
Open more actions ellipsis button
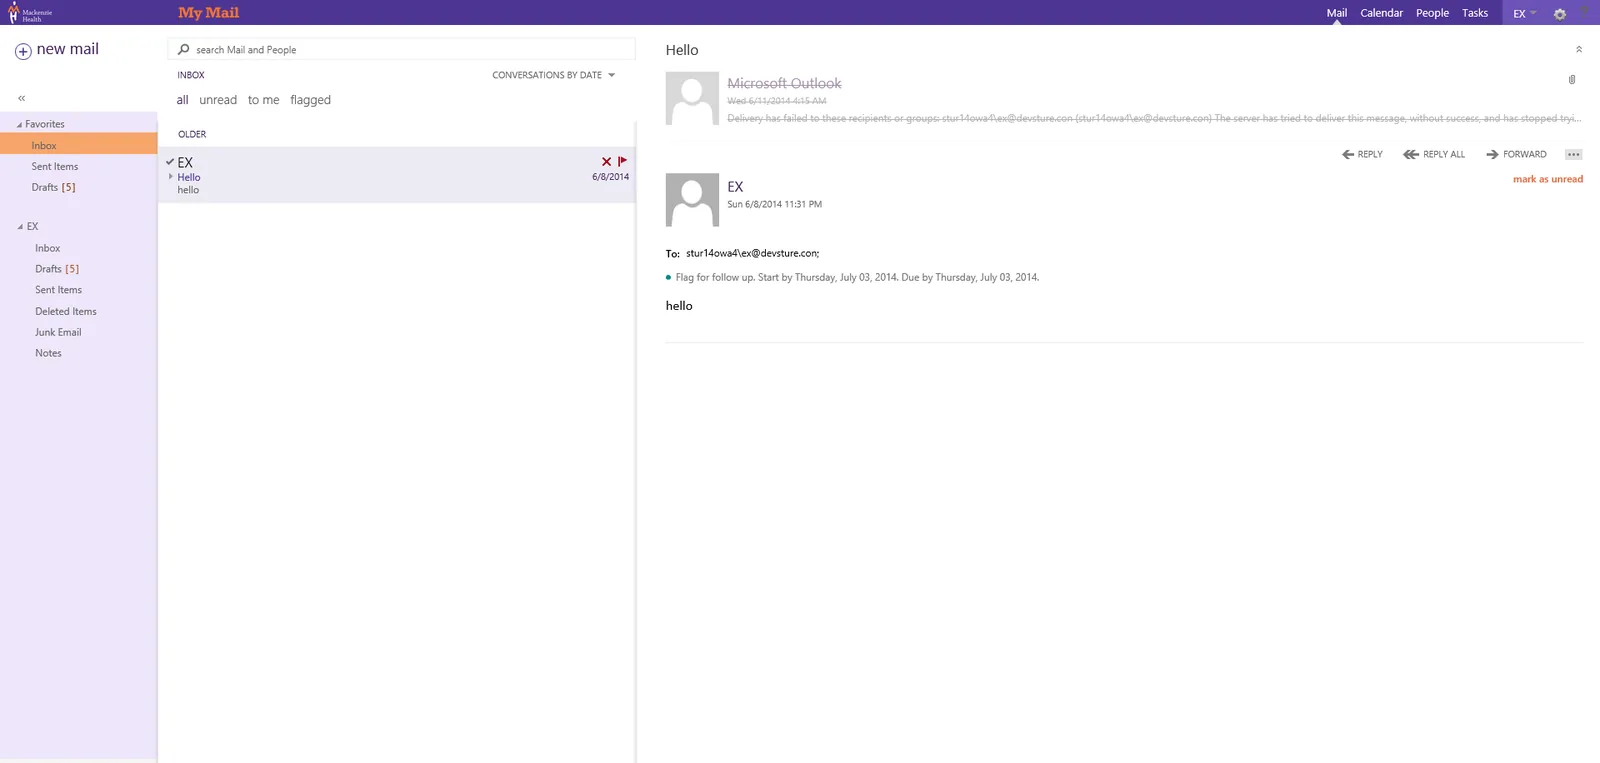click(x=1573, y=154)
